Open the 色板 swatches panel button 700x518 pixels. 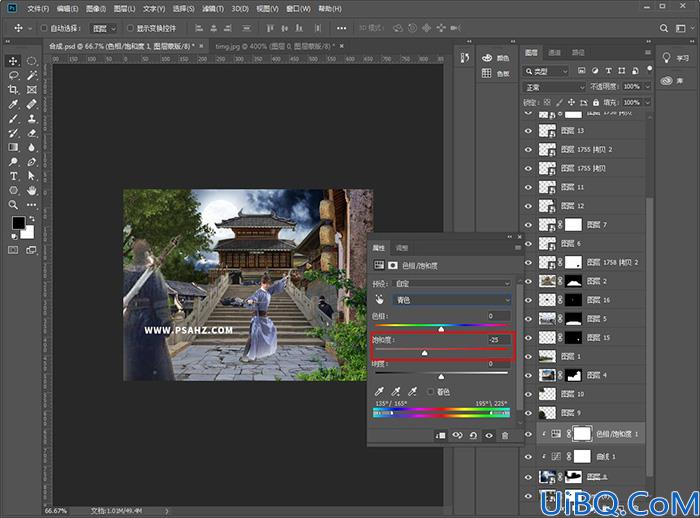tap(496, 73)
